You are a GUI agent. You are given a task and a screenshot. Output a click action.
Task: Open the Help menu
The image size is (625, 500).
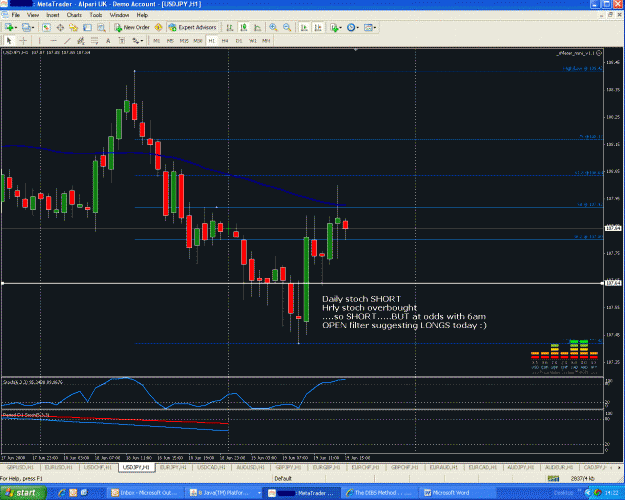point(142,15)
